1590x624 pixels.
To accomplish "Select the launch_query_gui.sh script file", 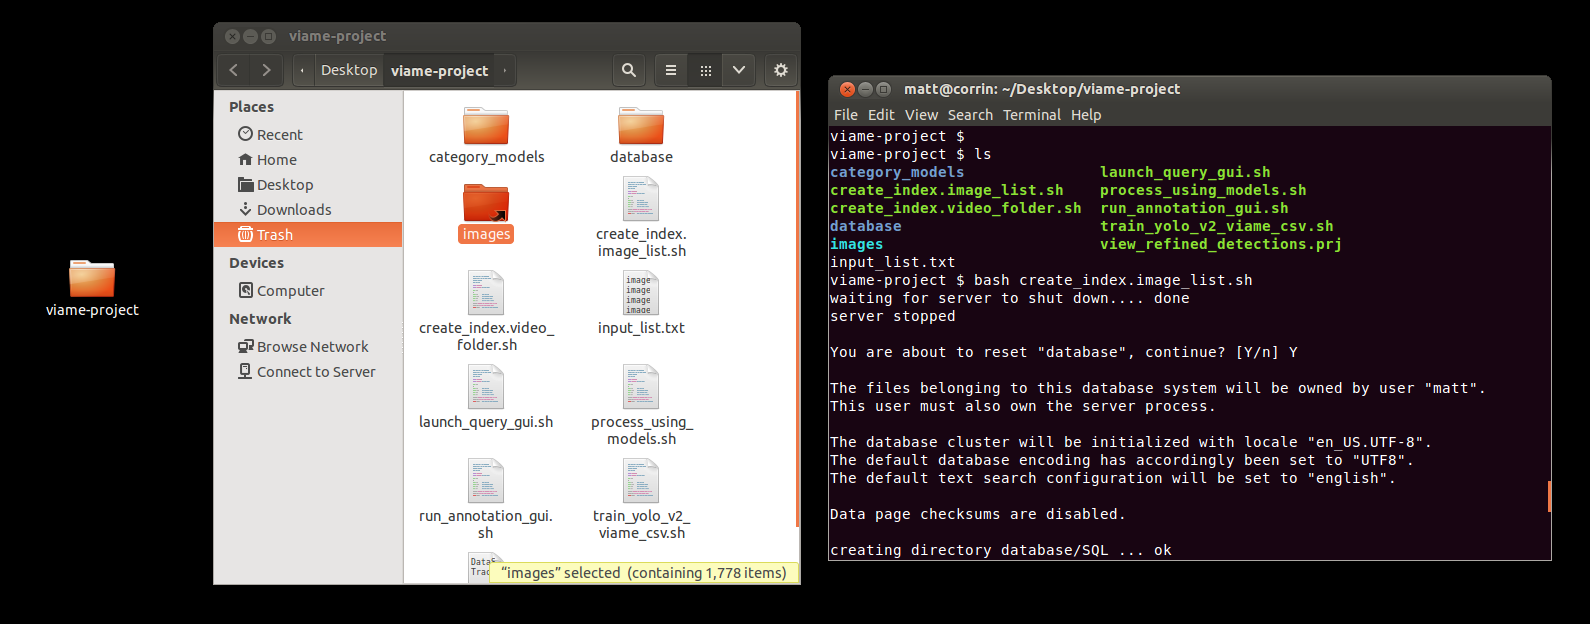I will click(486, 387).
